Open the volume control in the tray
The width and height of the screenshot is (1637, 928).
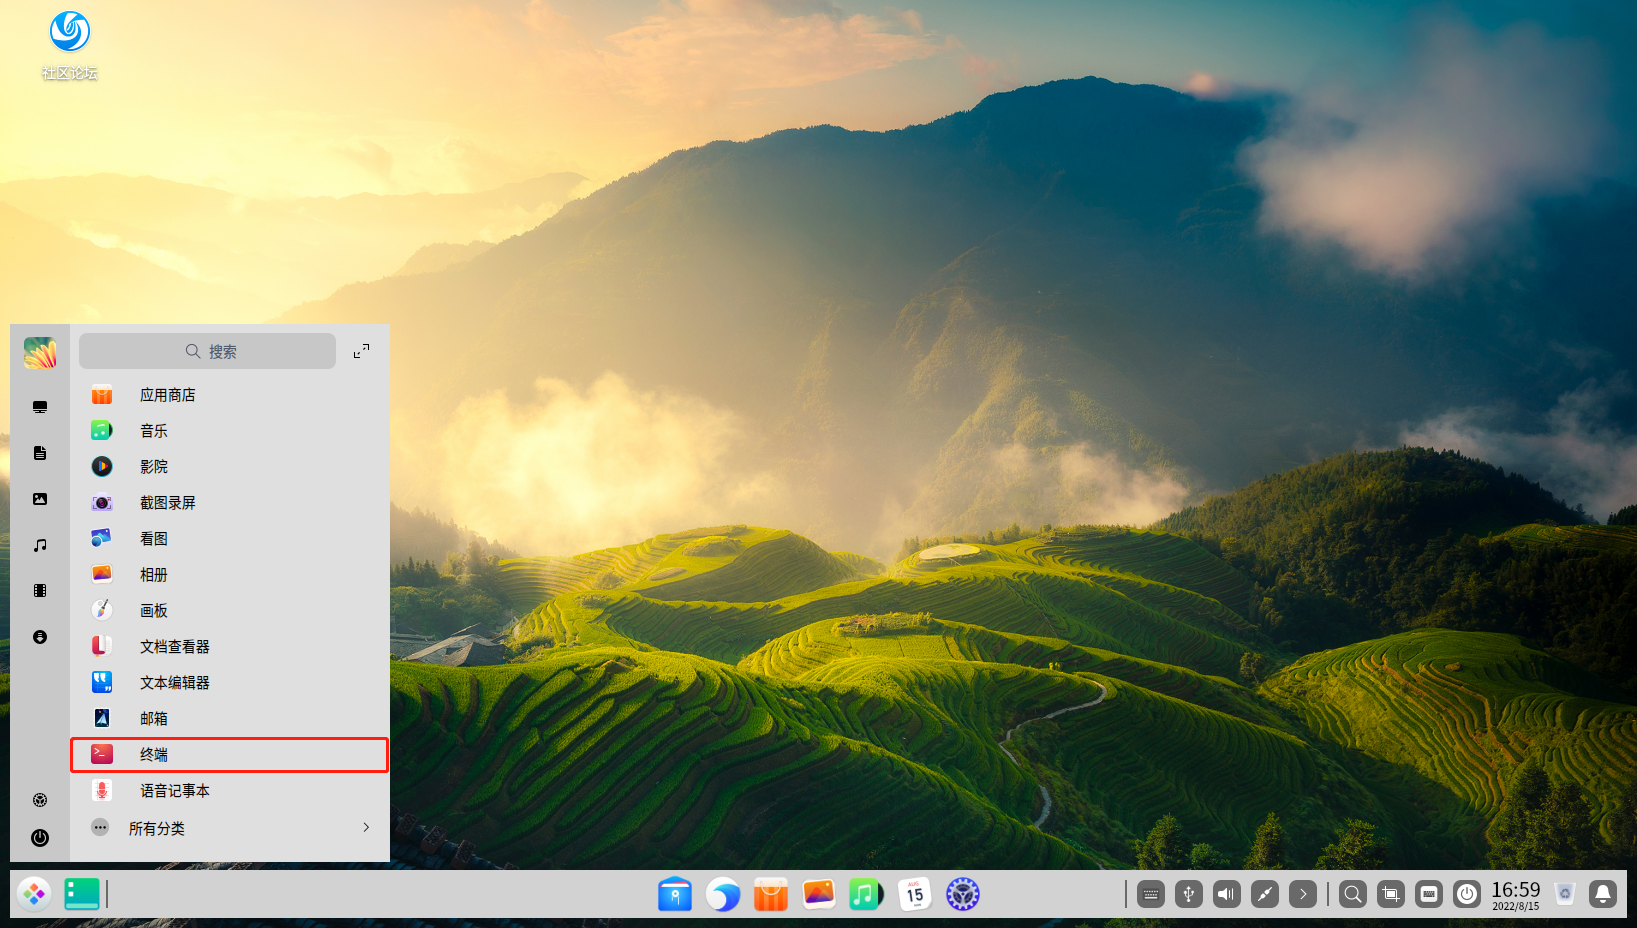[1227, 894]
